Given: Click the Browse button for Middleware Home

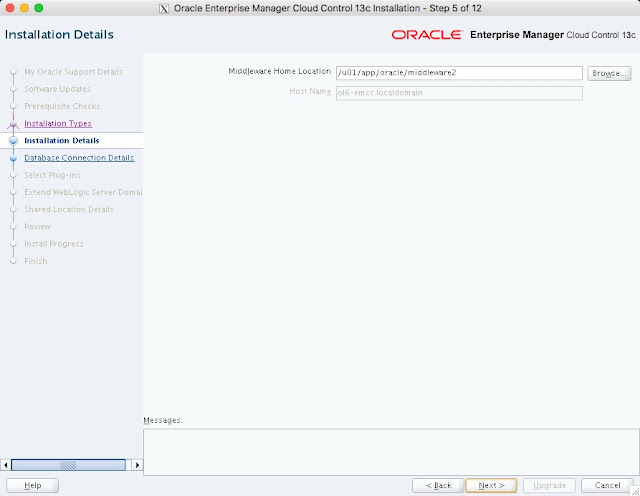Looking at the screenshot, I should point(609,73).
